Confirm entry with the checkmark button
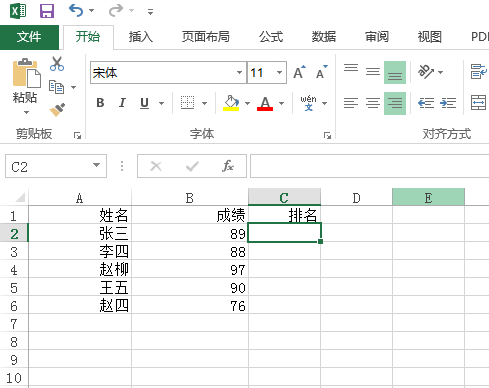 (x=192, y=166)
